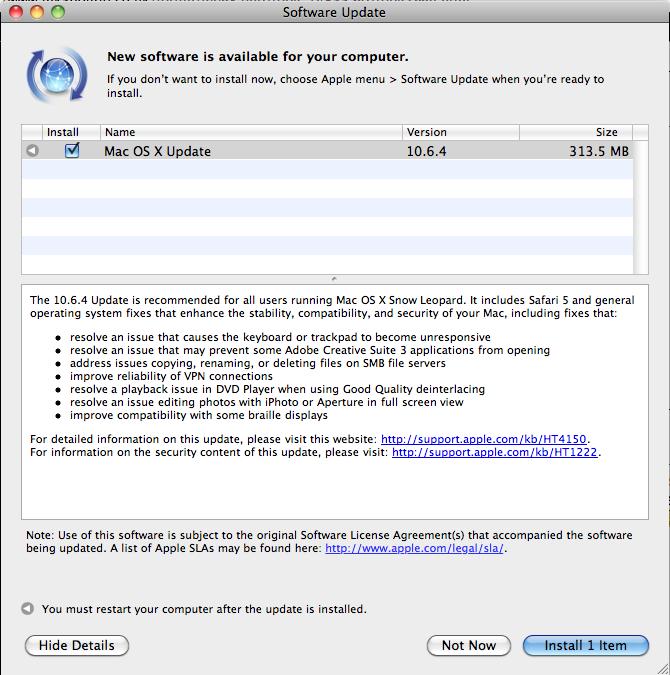
Task: Click the keyboard or trackpad unresponsive bullet
Action: (x=280, y=337)
